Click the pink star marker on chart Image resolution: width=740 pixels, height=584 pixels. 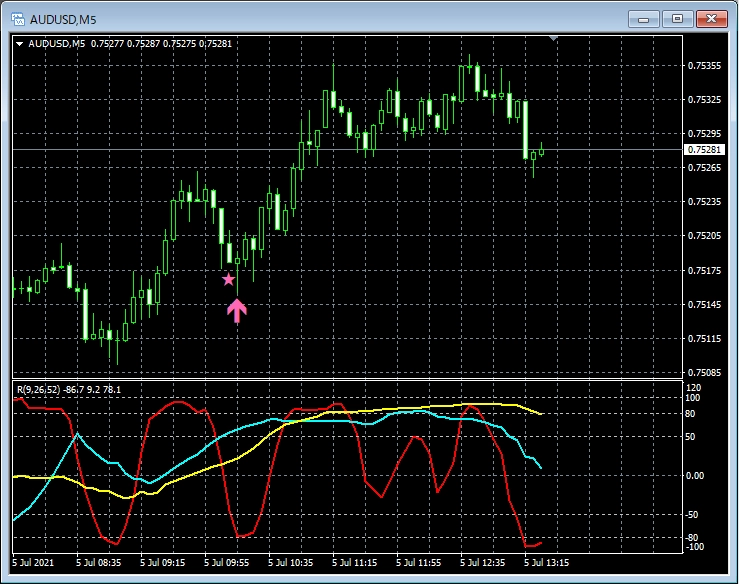[228, 280]
